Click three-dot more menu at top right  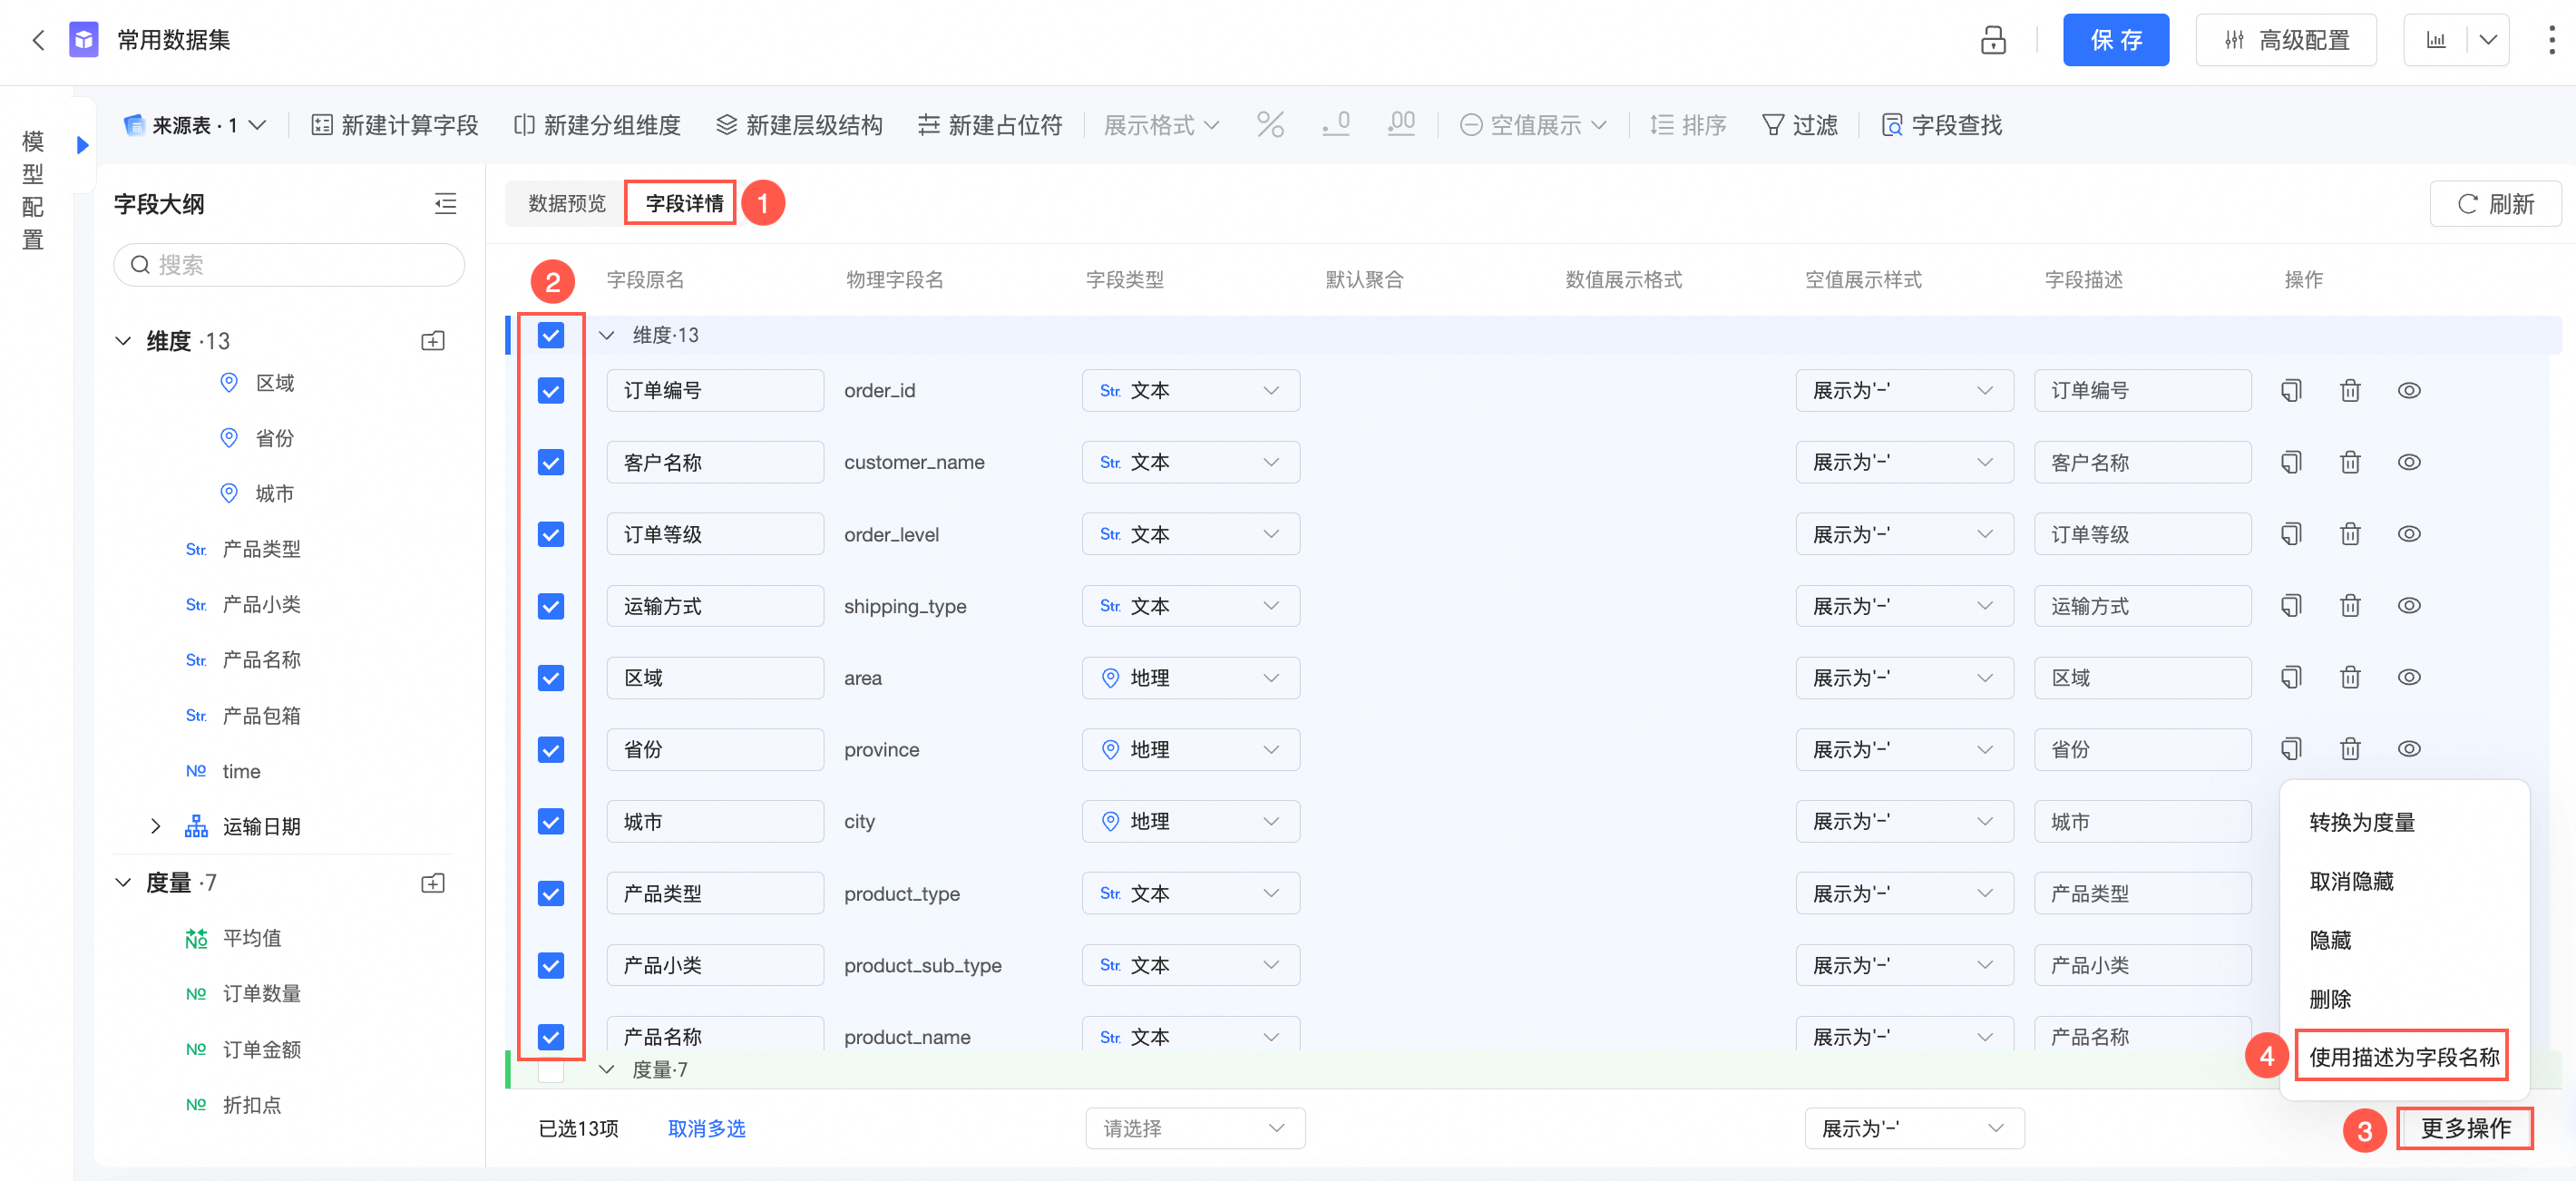click(2551, 40)
